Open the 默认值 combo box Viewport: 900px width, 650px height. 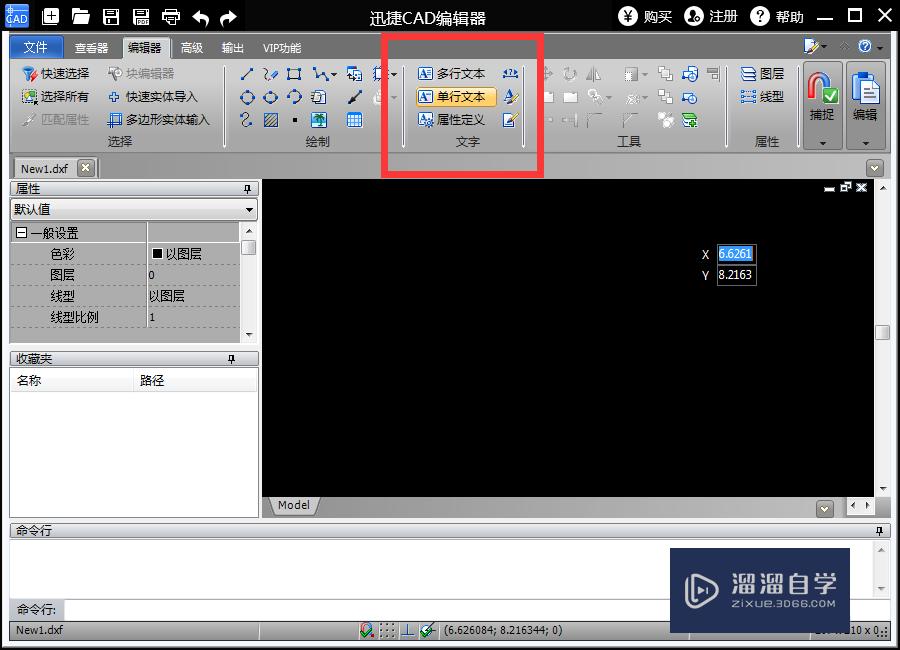point(134,210)
